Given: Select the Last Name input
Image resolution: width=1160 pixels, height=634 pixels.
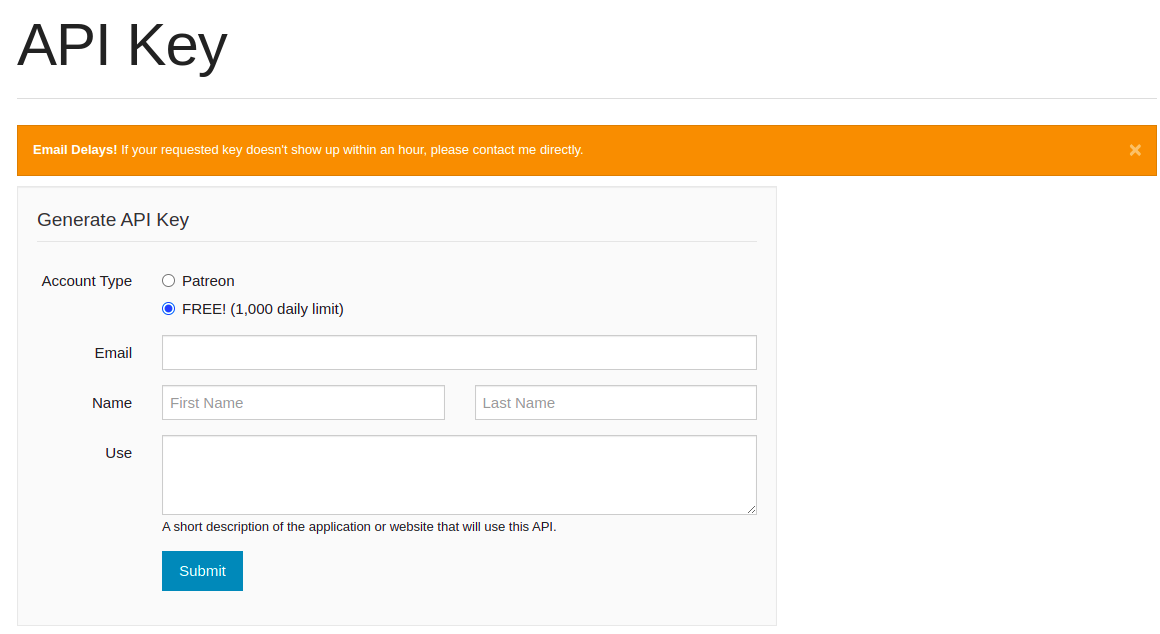Looking at the screenshot, I should pyautogui.click(x=615, y=402).
